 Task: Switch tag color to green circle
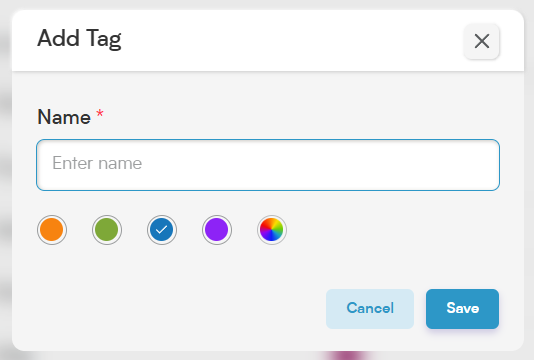pos(107,230)
